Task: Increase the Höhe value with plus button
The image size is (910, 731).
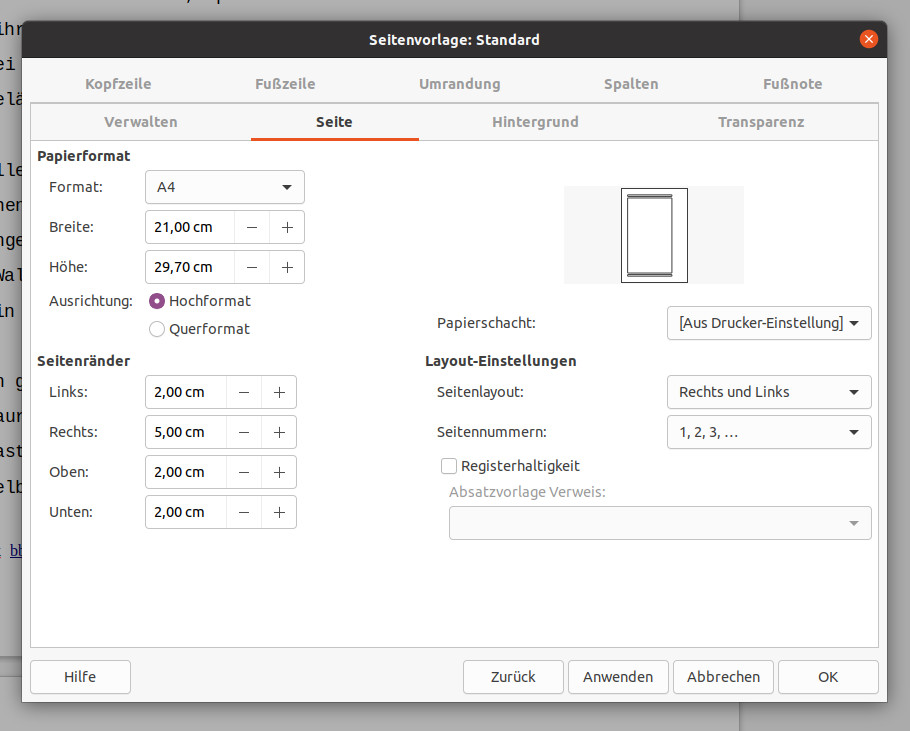Action: (287, 267)
